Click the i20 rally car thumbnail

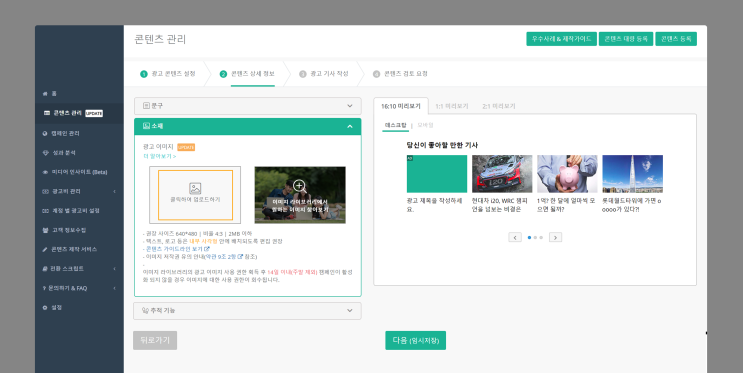502,174
